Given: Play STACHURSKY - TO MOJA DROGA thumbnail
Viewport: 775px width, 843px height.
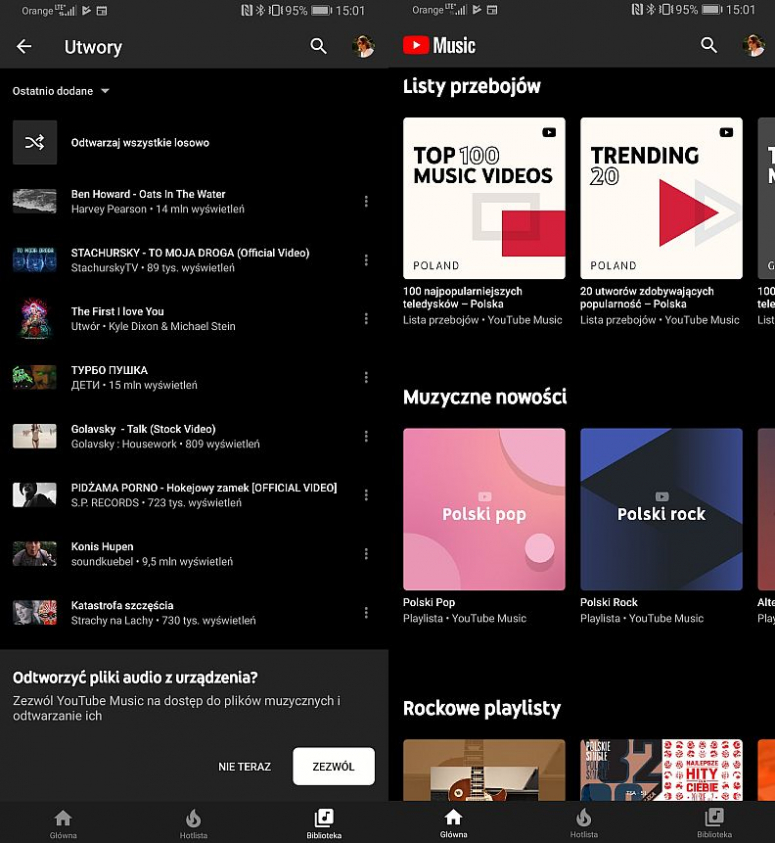Looking at the screenshot, I should 35,260.
